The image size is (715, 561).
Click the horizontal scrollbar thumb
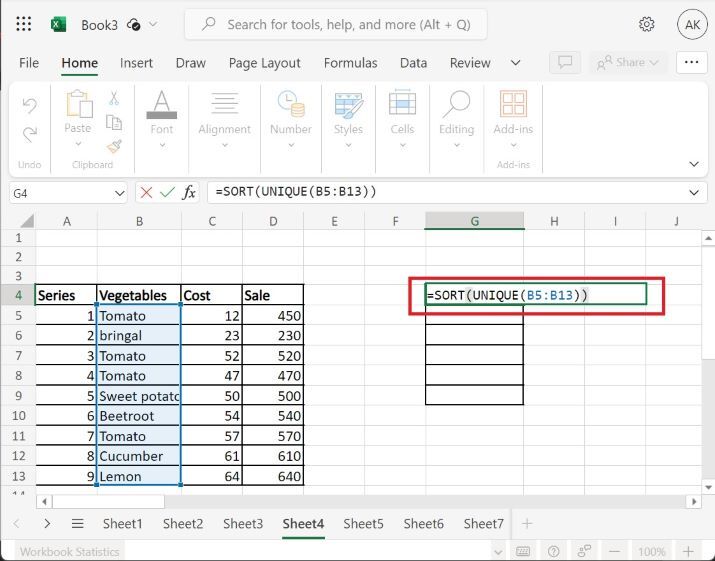[x=109, y=502]
